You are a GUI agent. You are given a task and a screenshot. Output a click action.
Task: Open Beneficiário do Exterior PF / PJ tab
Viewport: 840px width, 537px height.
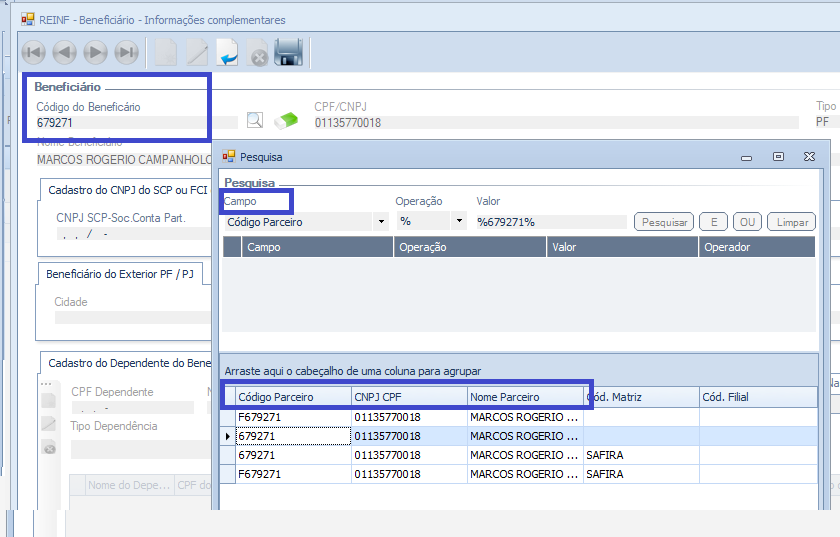tap(120, 273)
